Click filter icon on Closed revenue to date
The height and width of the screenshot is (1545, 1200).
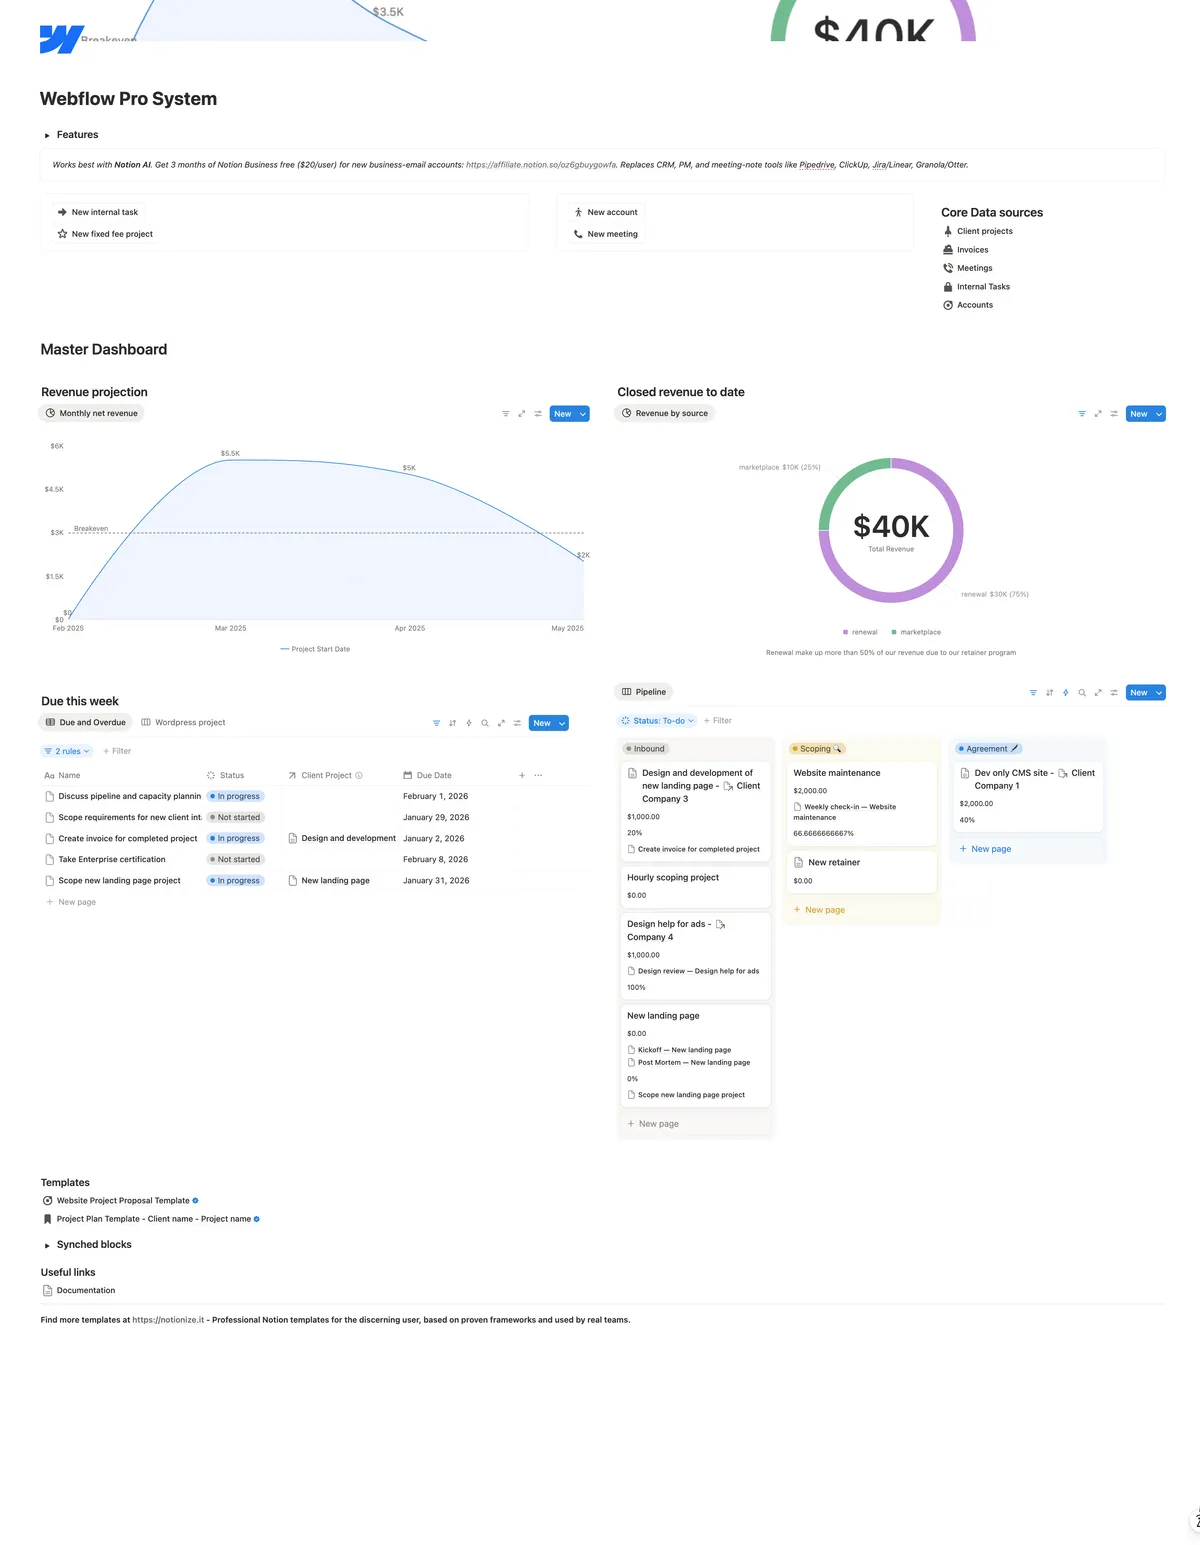coord(1081,414)
